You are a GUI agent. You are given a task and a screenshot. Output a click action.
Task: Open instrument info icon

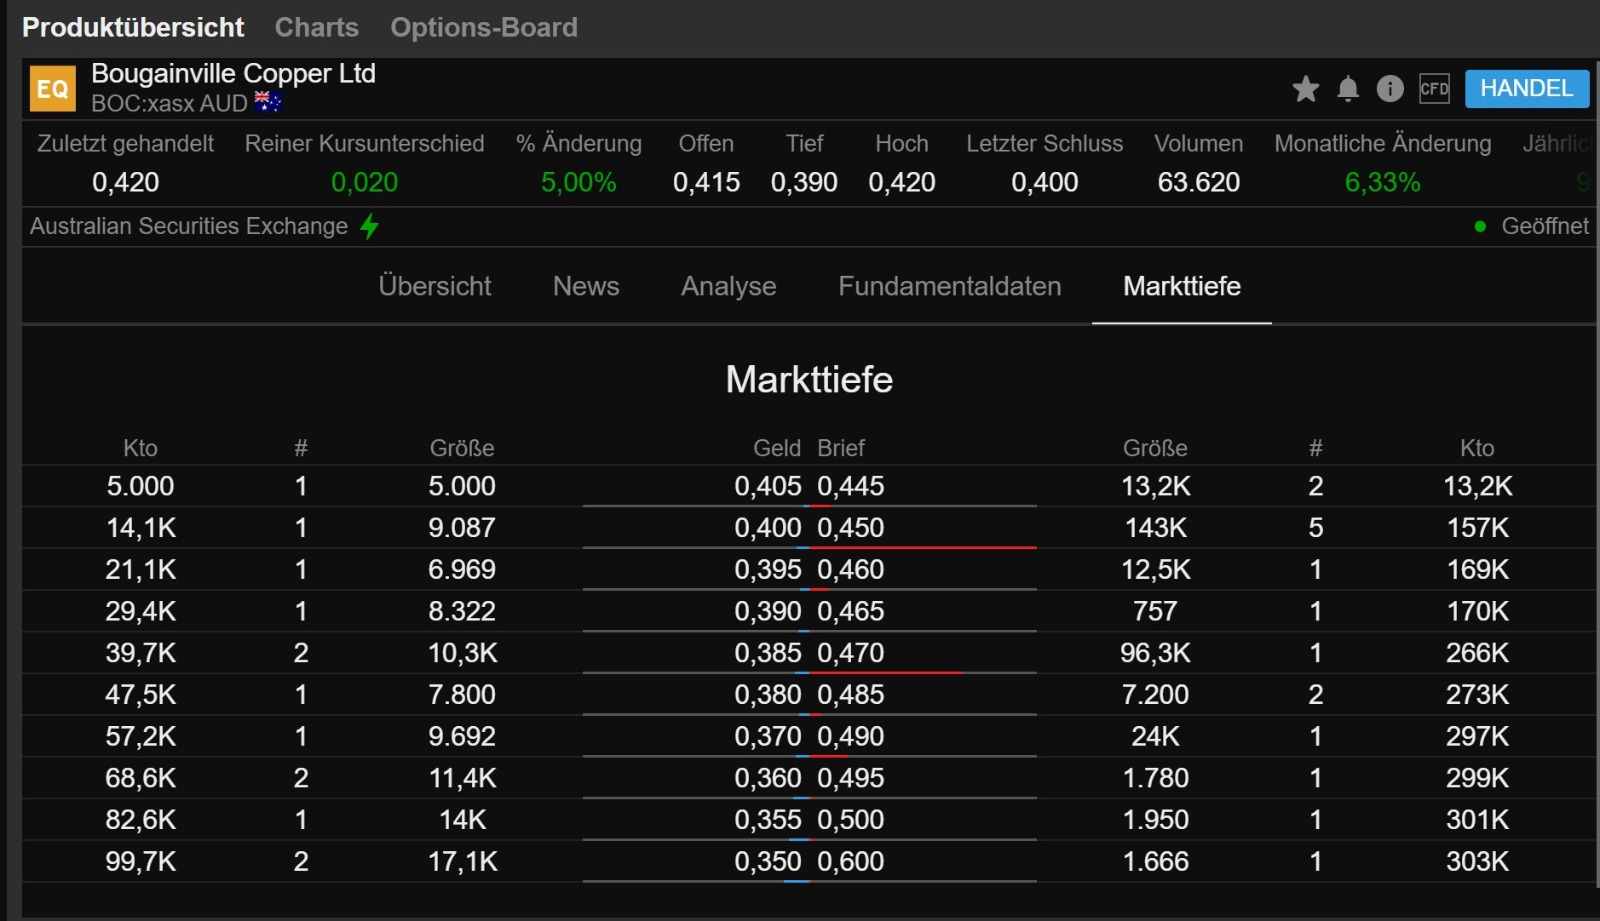[x=1390, y=89]
